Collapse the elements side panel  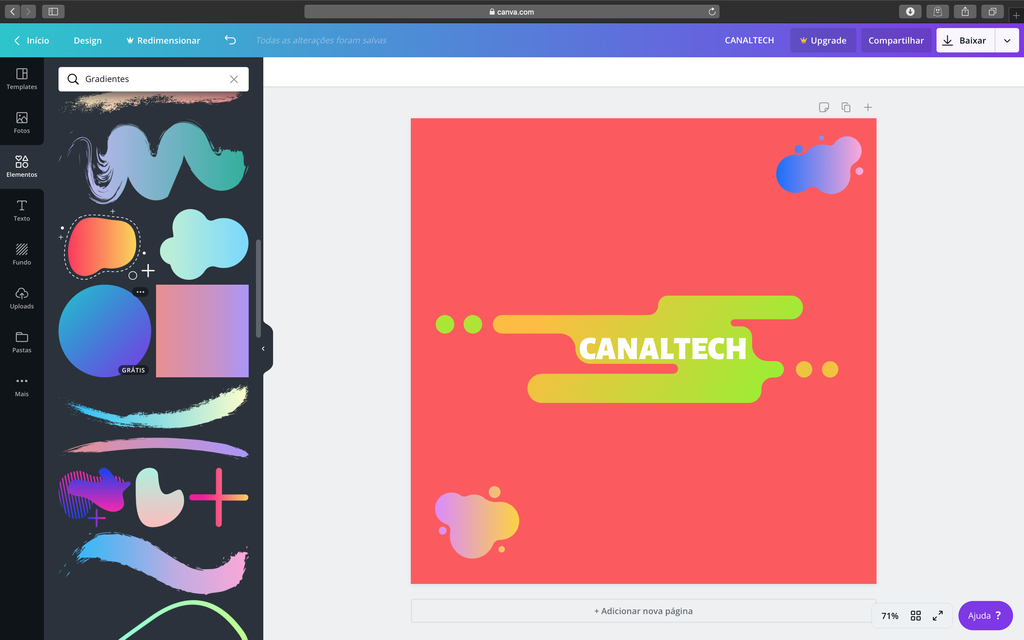click(264, 349)
